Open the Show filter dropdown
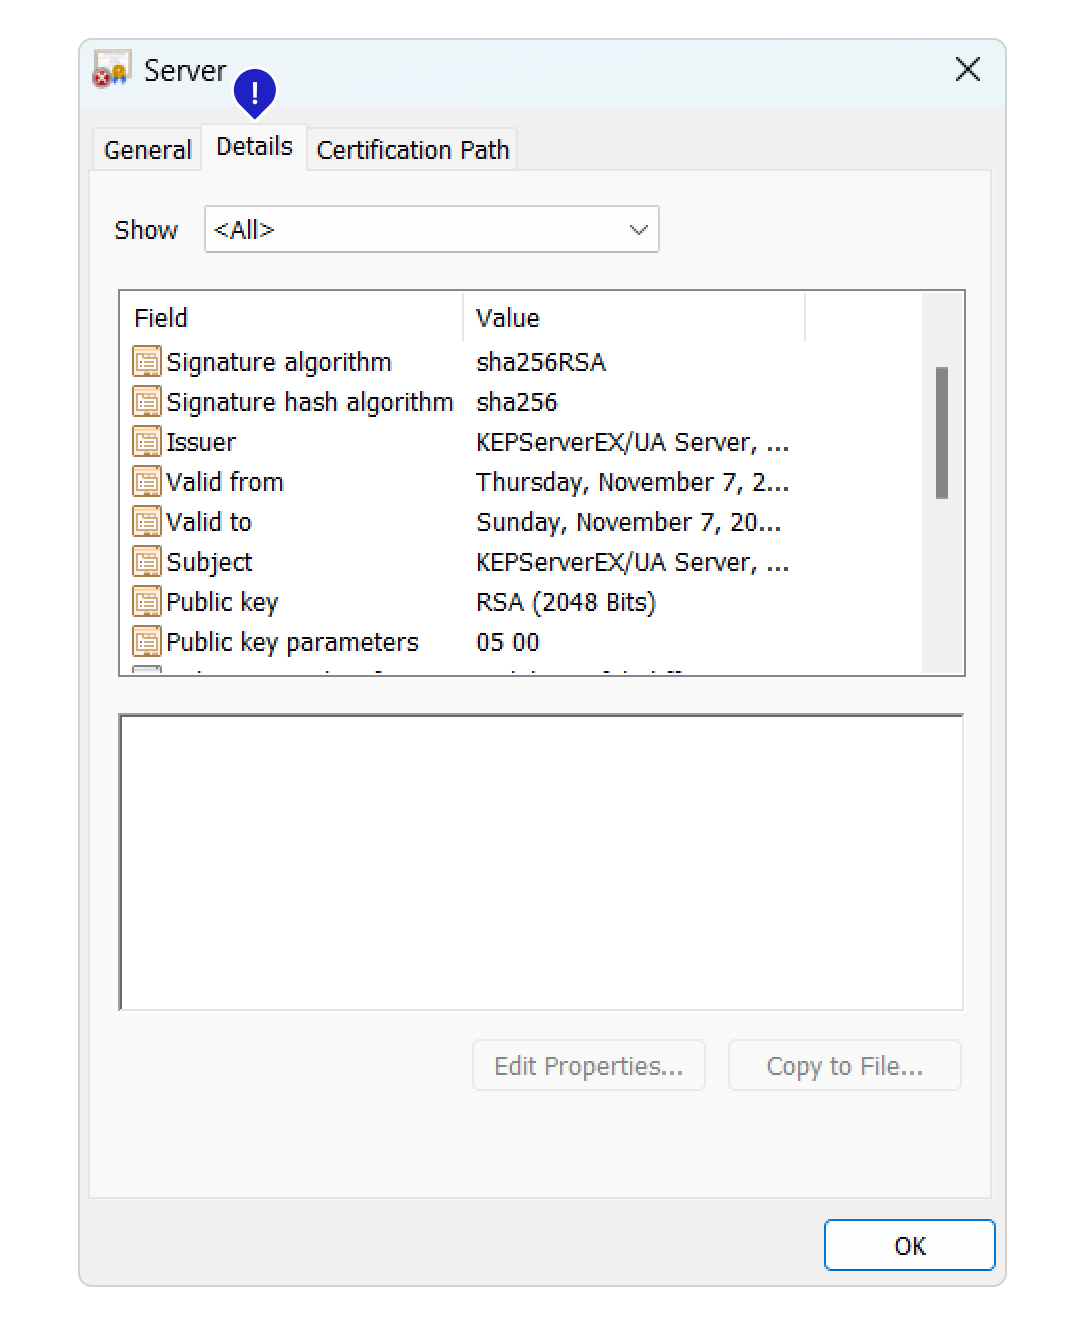1085x1325 pixels. [x=431, y=230]
